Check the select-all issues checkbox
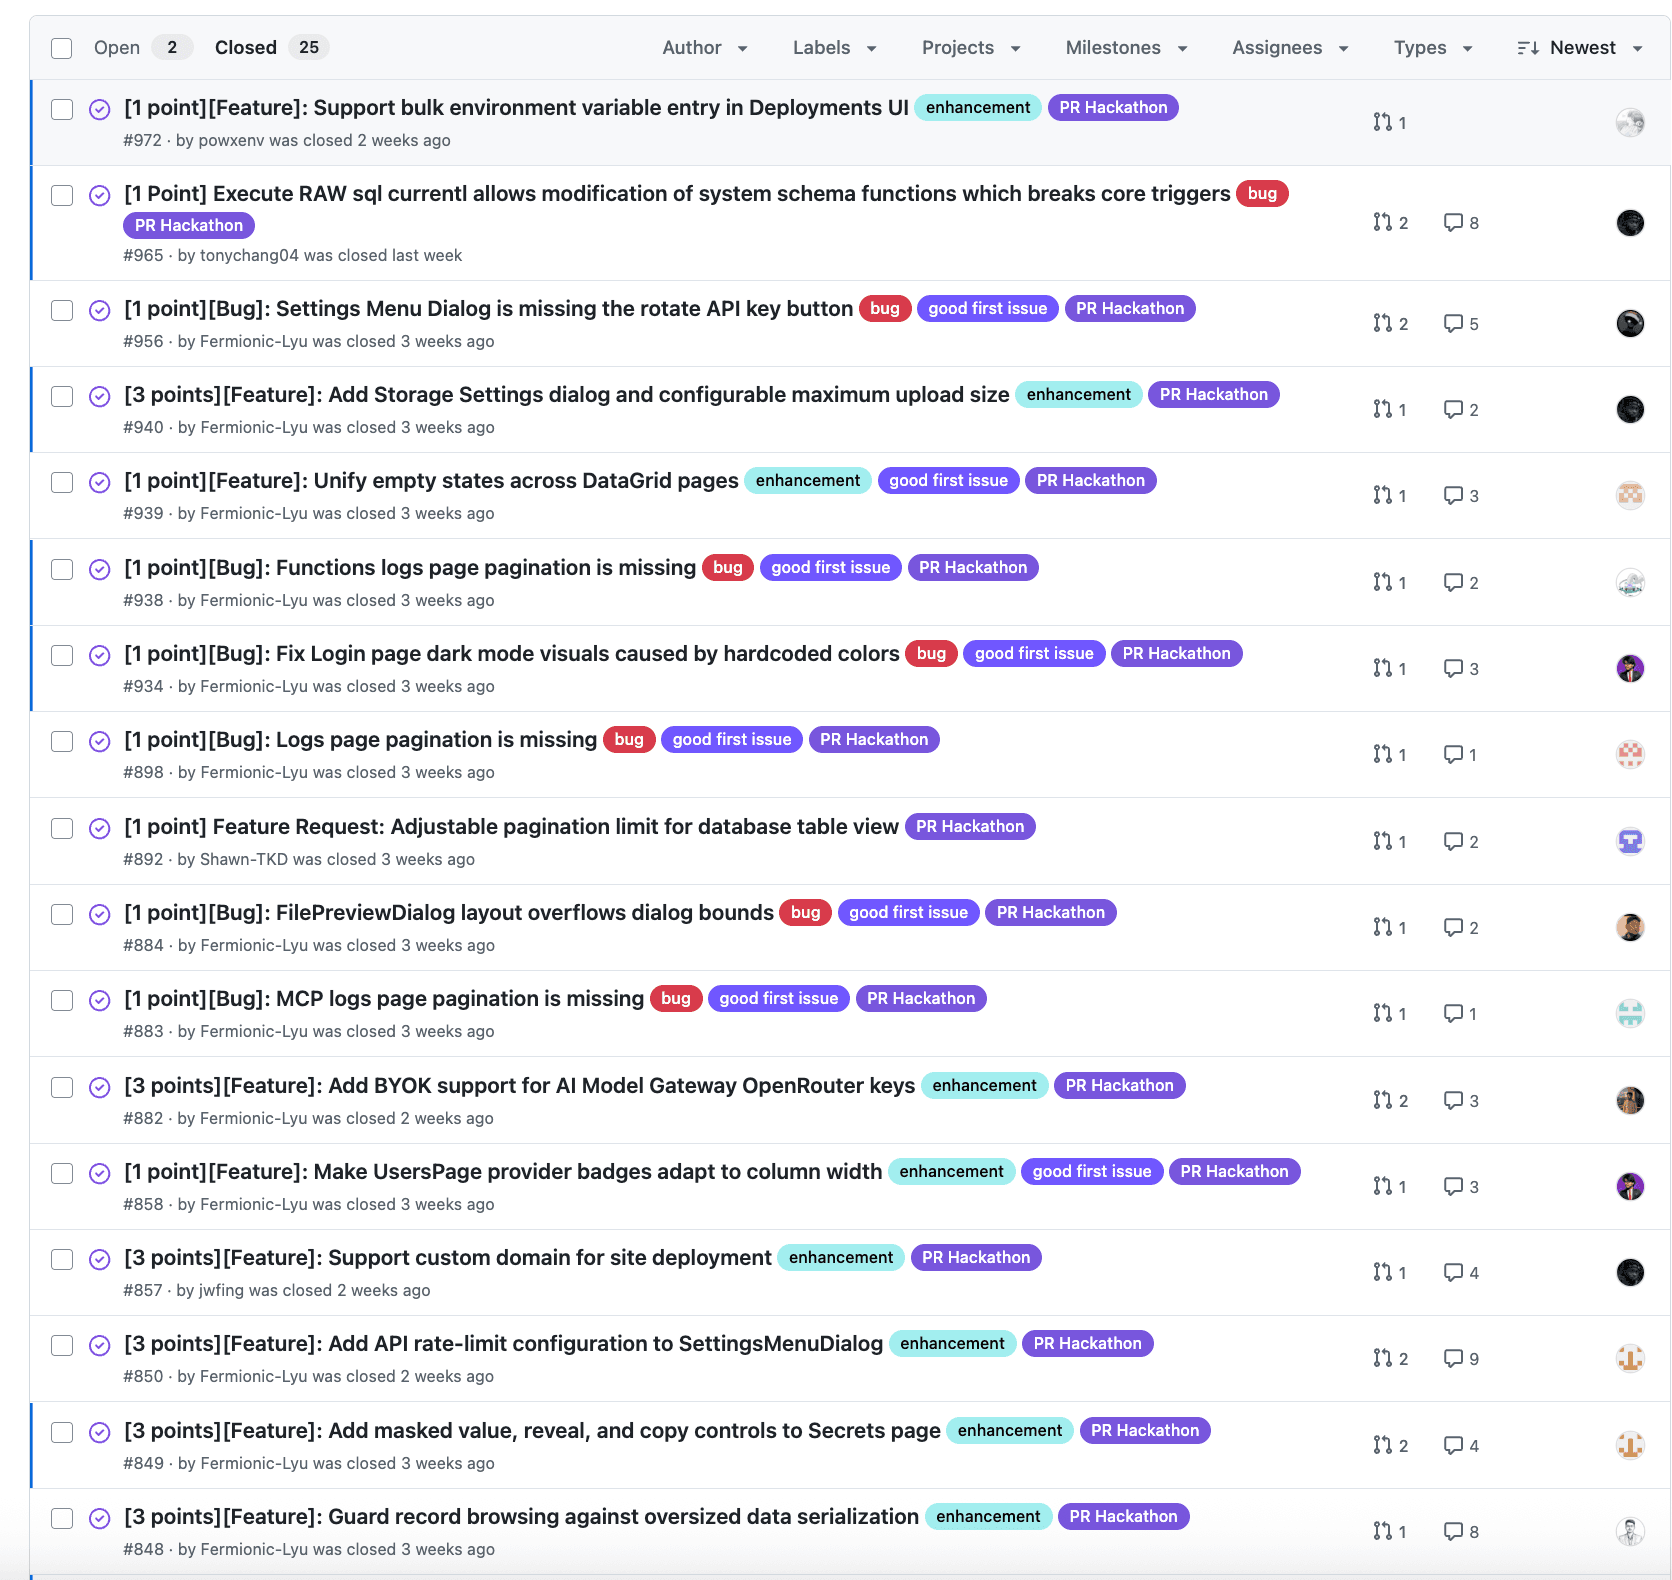 (x=62, y=48)
